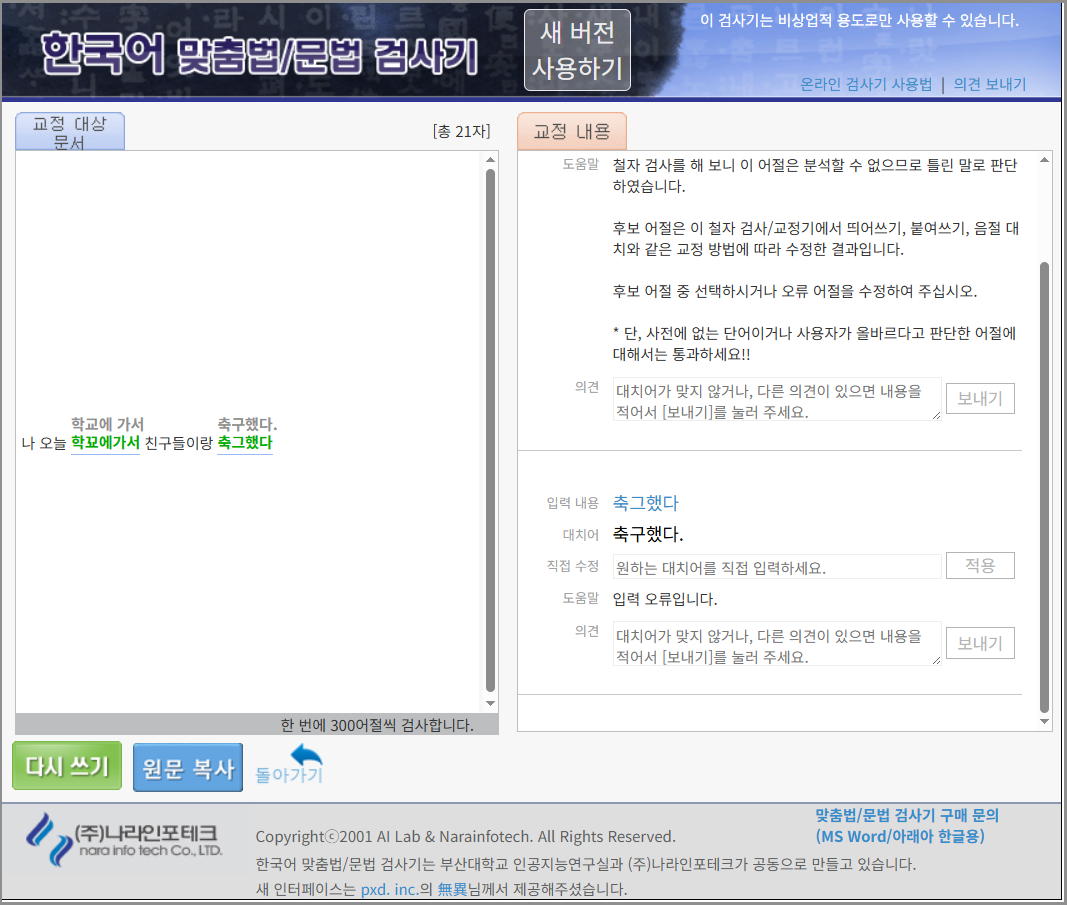The width and height of the screenshot is (1067, 905).
Task: Click scroll up arrow in 교정 내용 panel
Action: (1044, 160)
